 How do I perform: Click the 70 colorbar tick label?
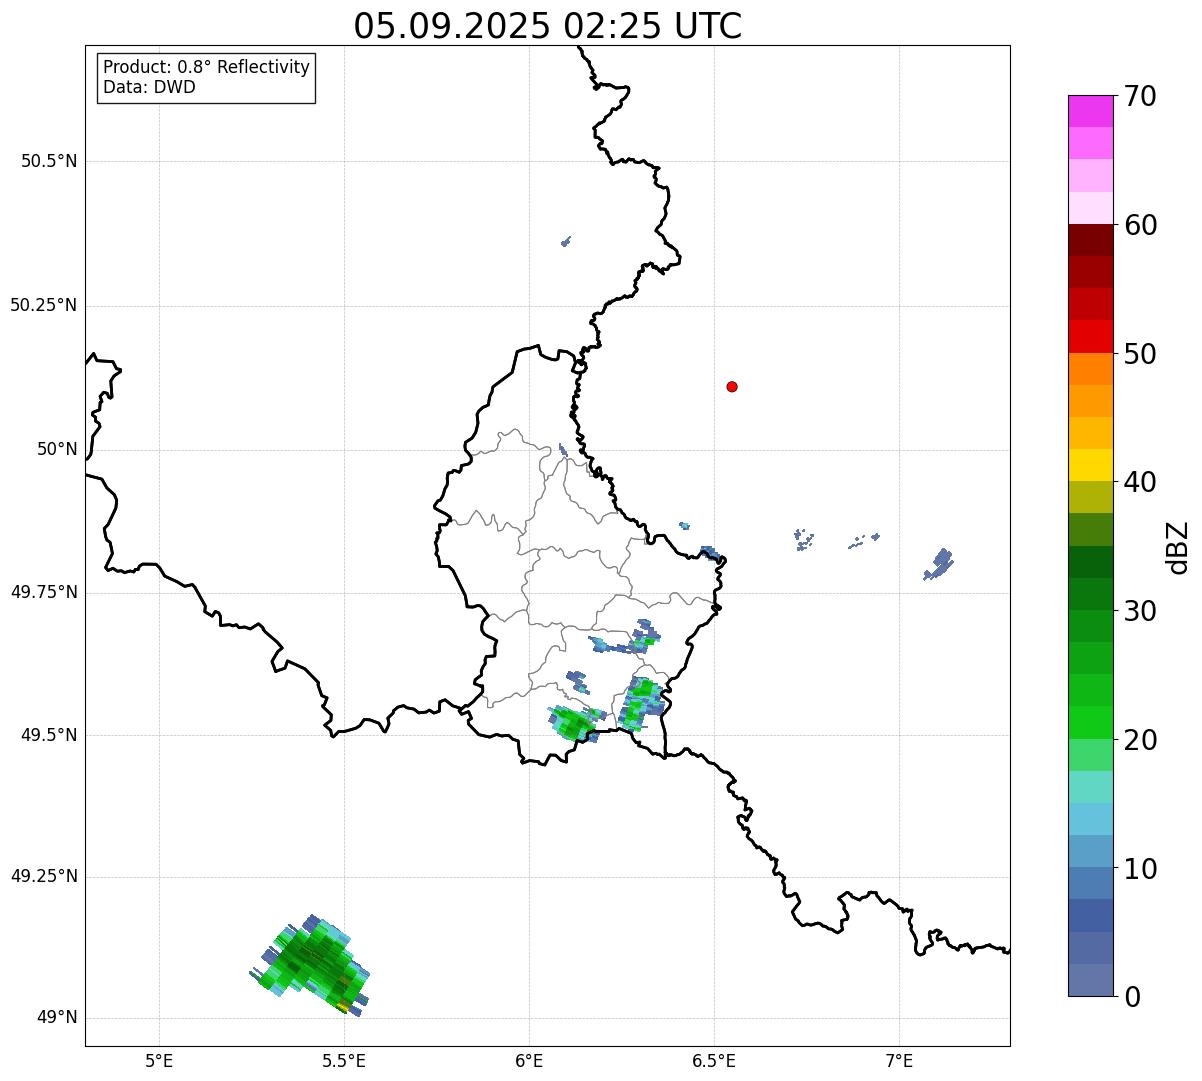(1140, 97)
